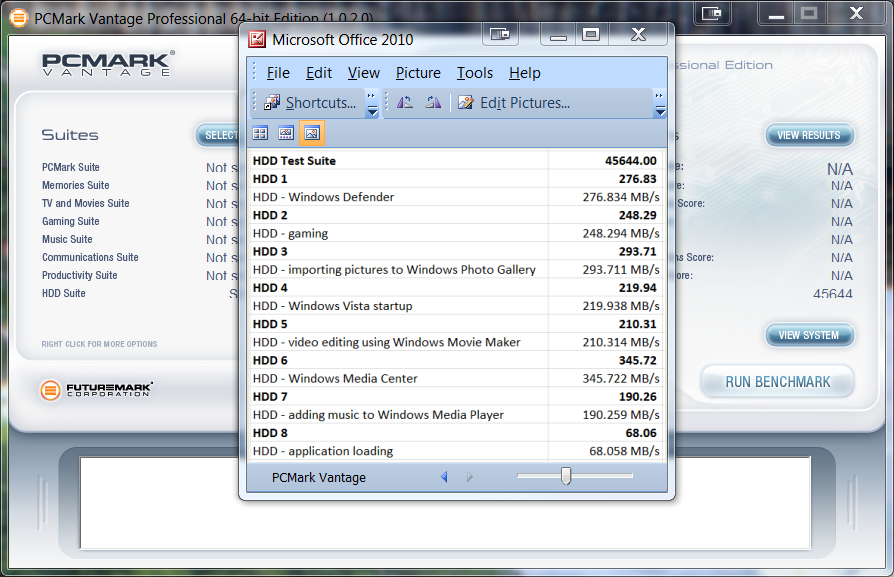The width and height of the screenshot is (894, 577).
Task: Click the View System button
Action: coord(809,335)
